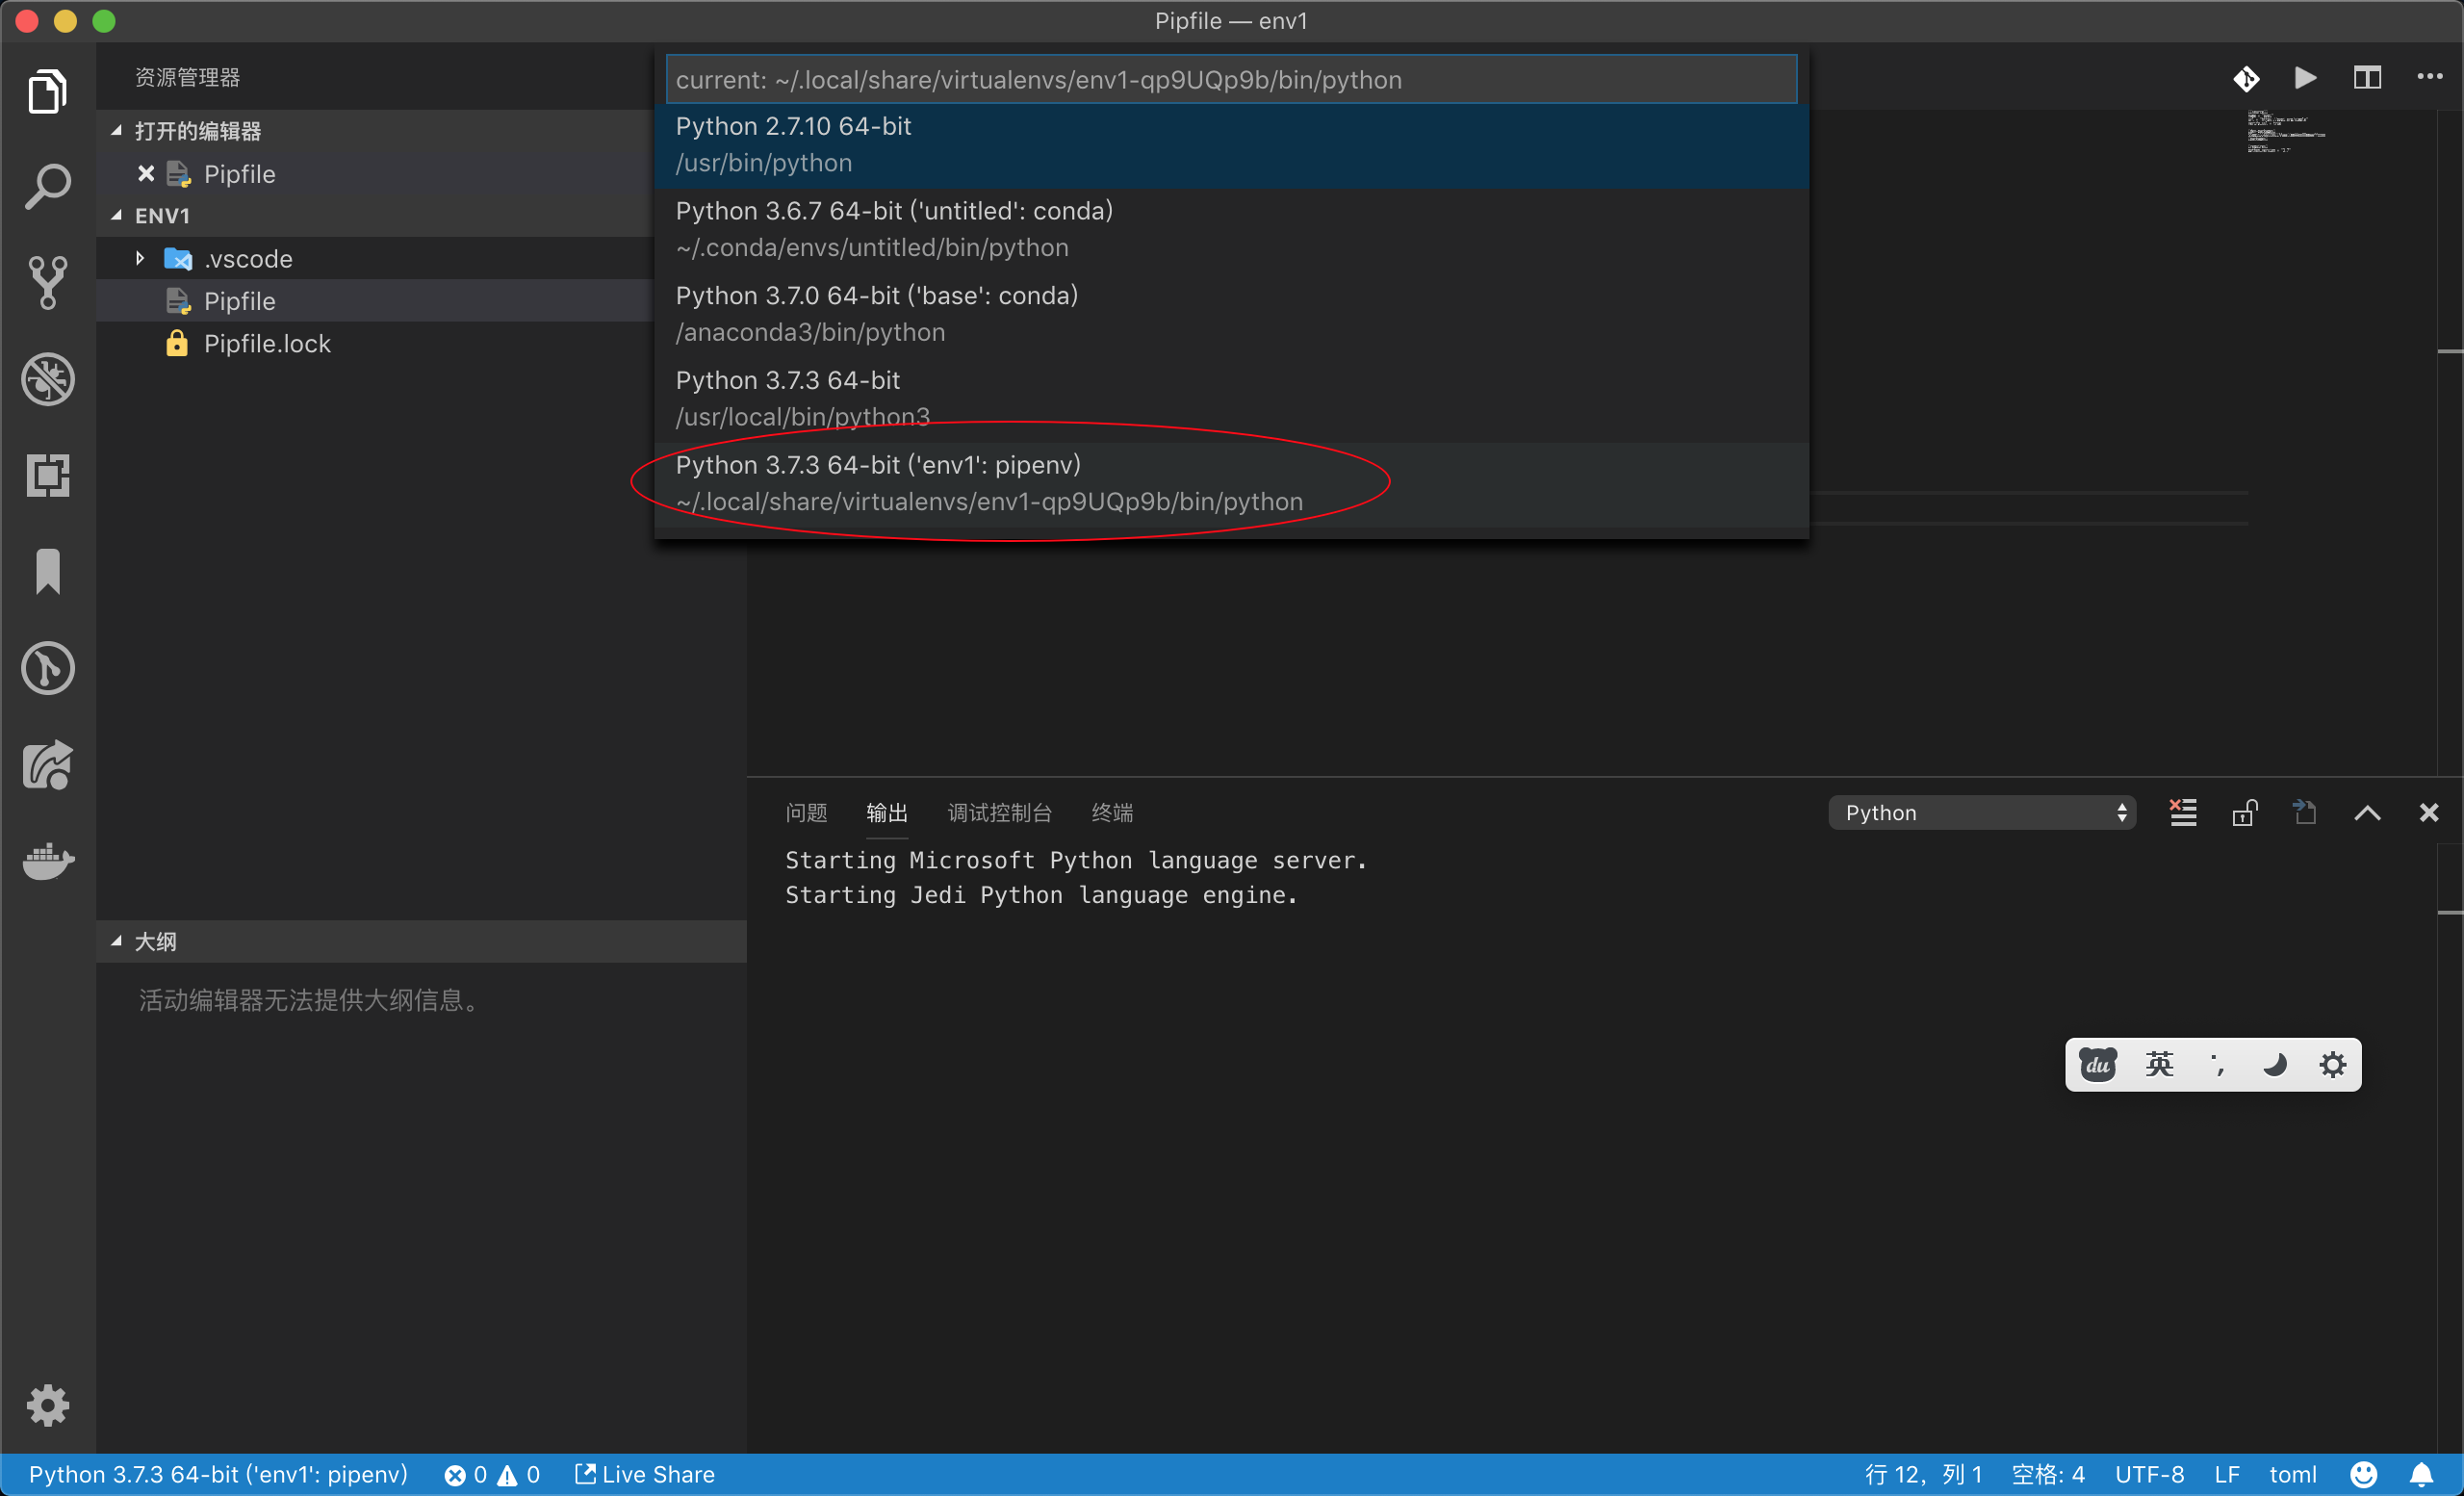Change interpreter via Python status bar entry

point(218,1473)
